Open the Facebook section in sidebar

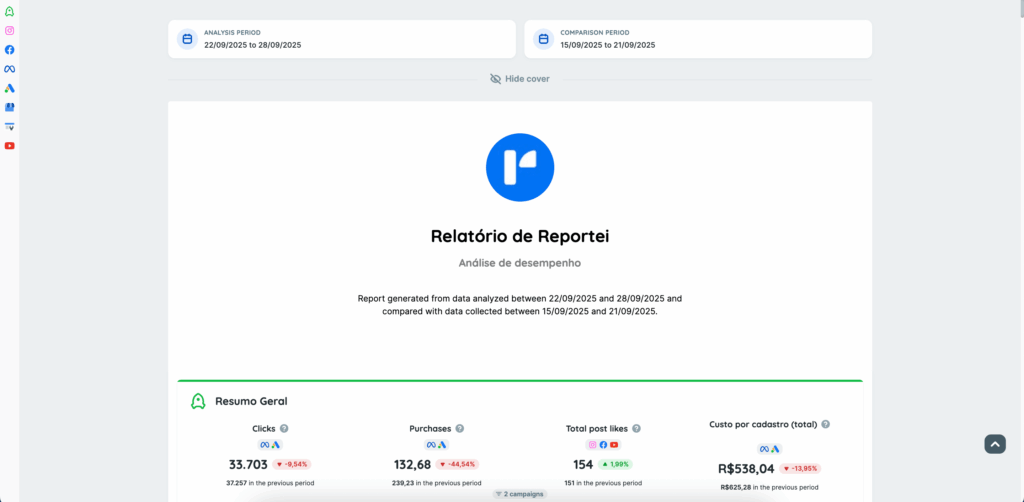[x=10, y=50]
